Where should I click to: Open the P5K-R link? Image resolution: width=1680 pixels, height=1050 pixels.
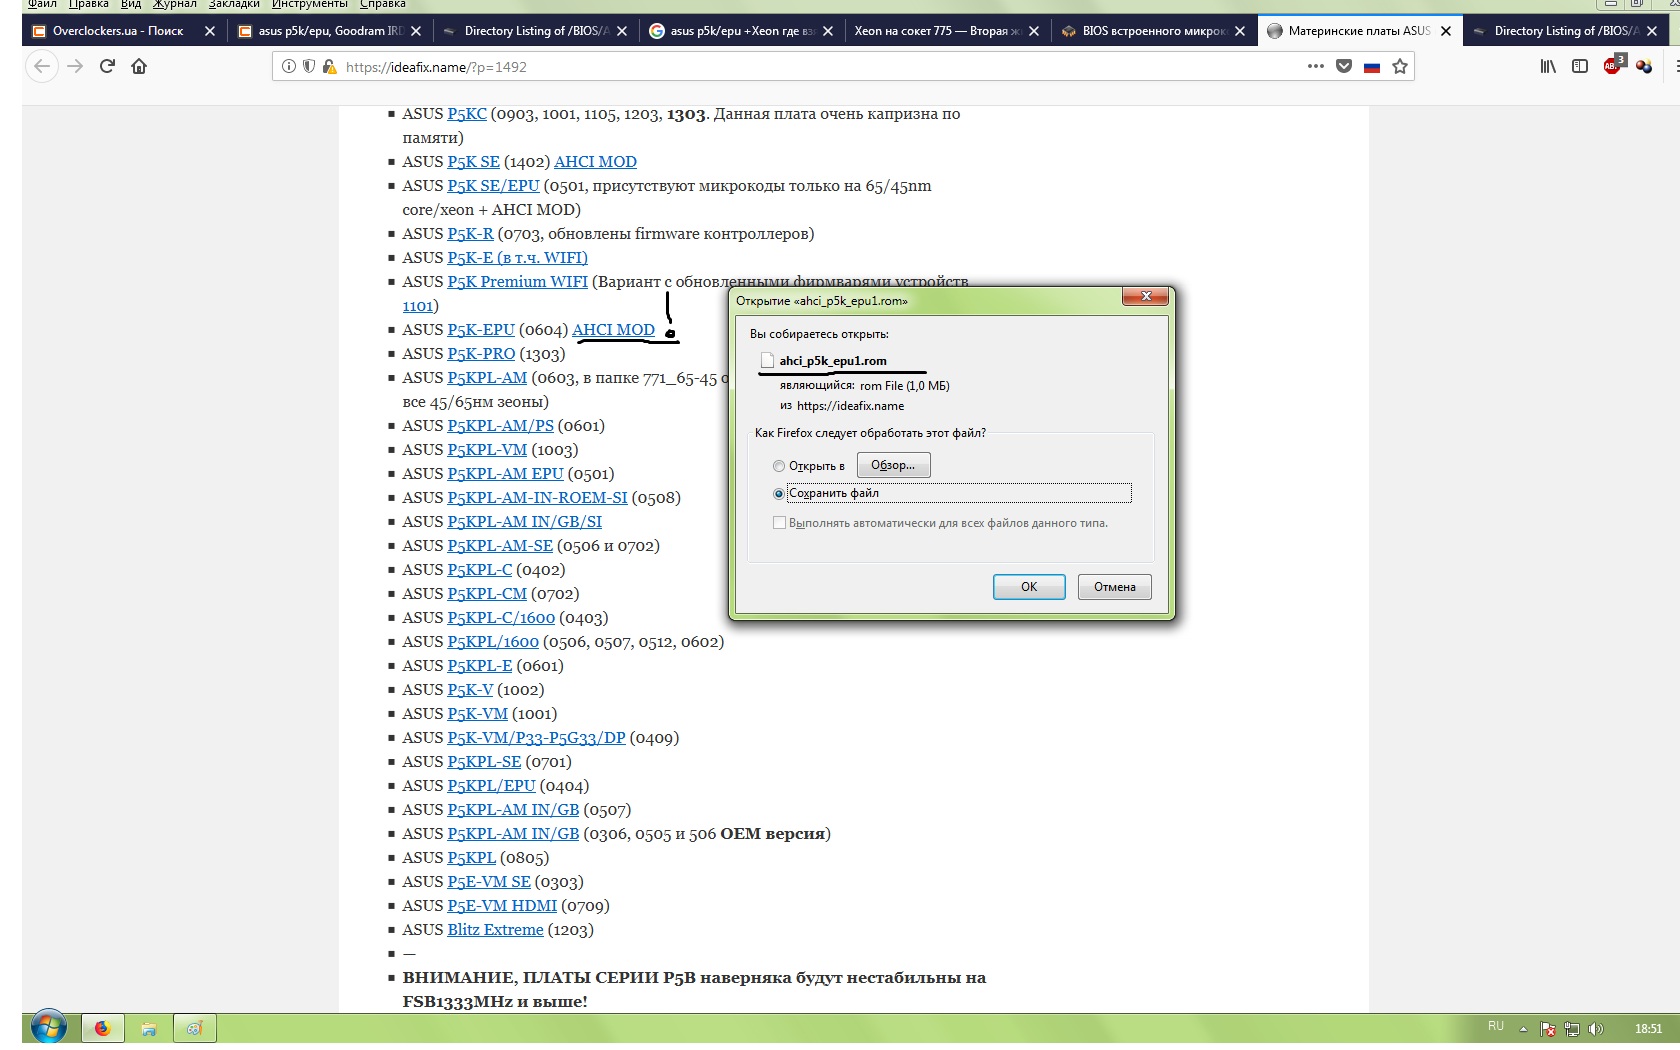470,234
